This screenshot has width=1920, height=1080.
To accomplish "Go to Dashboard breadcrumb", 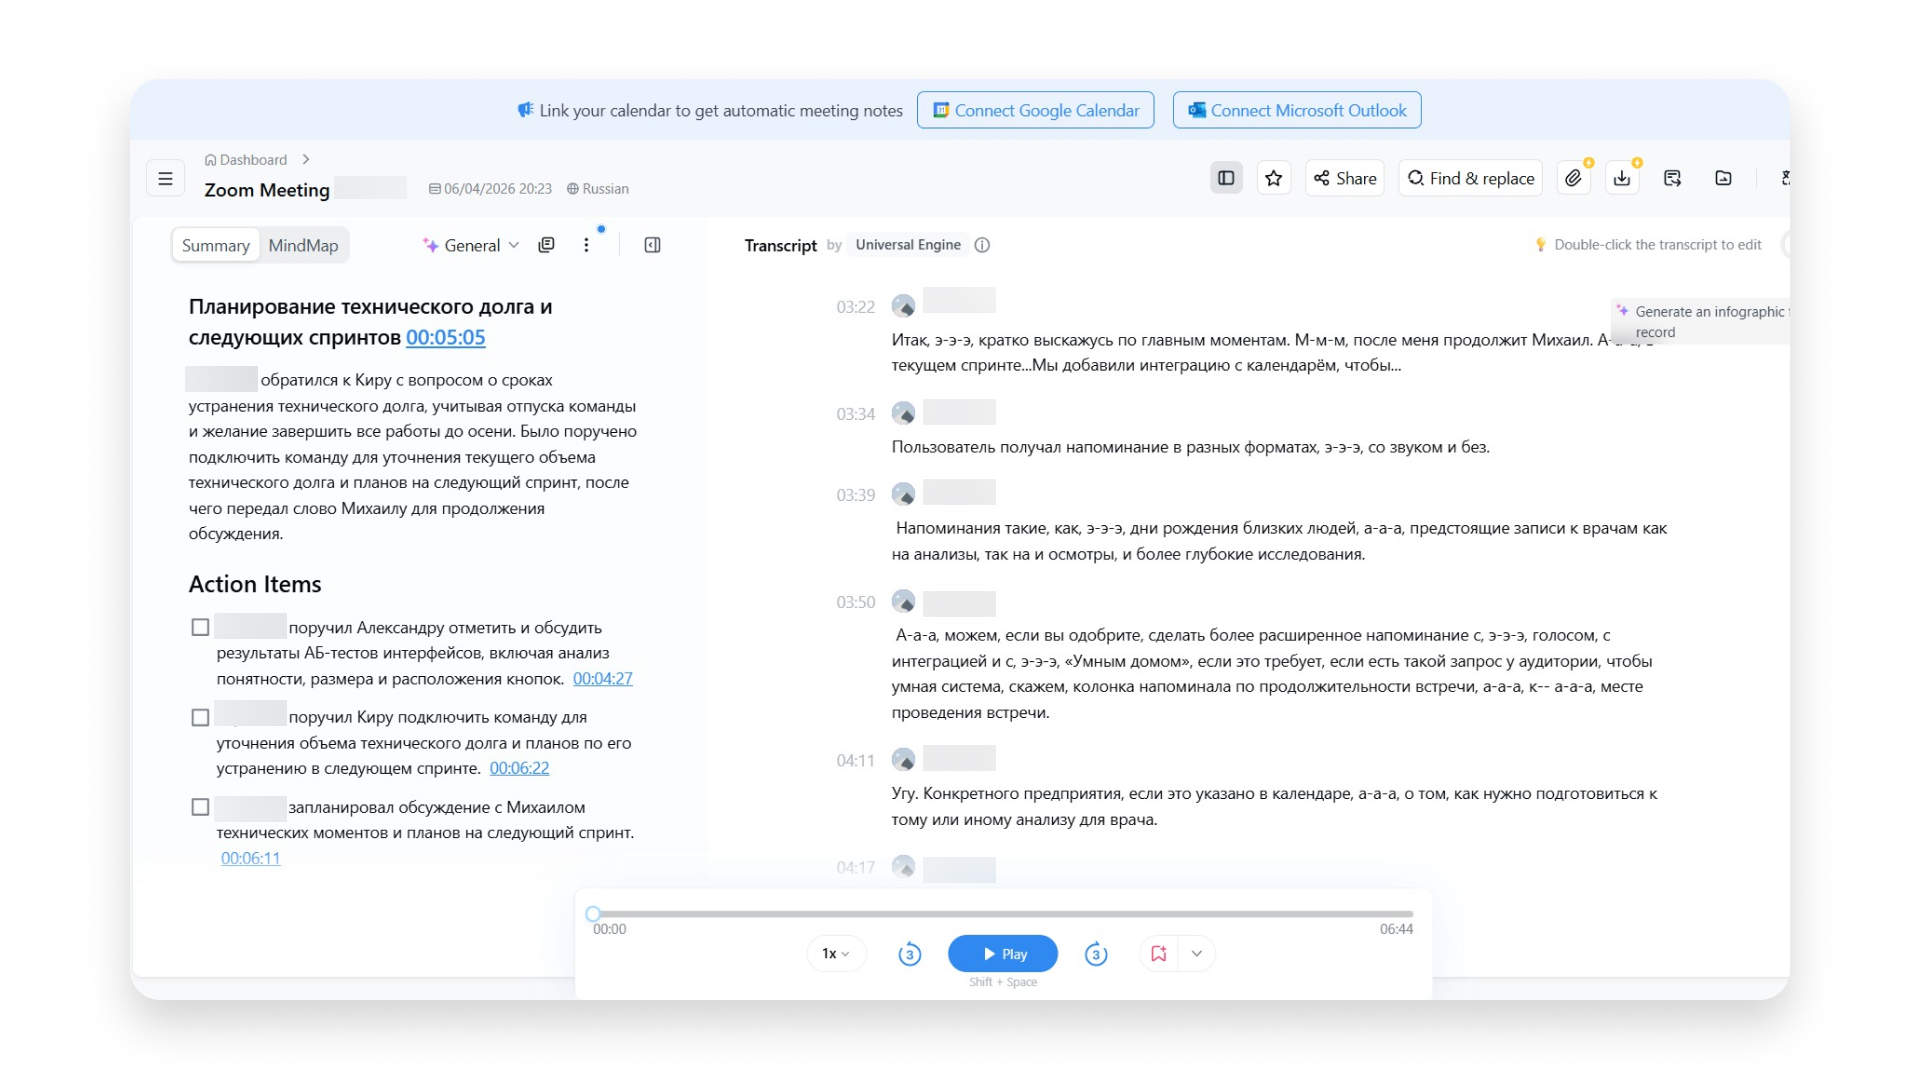I will tap(246, 160).
